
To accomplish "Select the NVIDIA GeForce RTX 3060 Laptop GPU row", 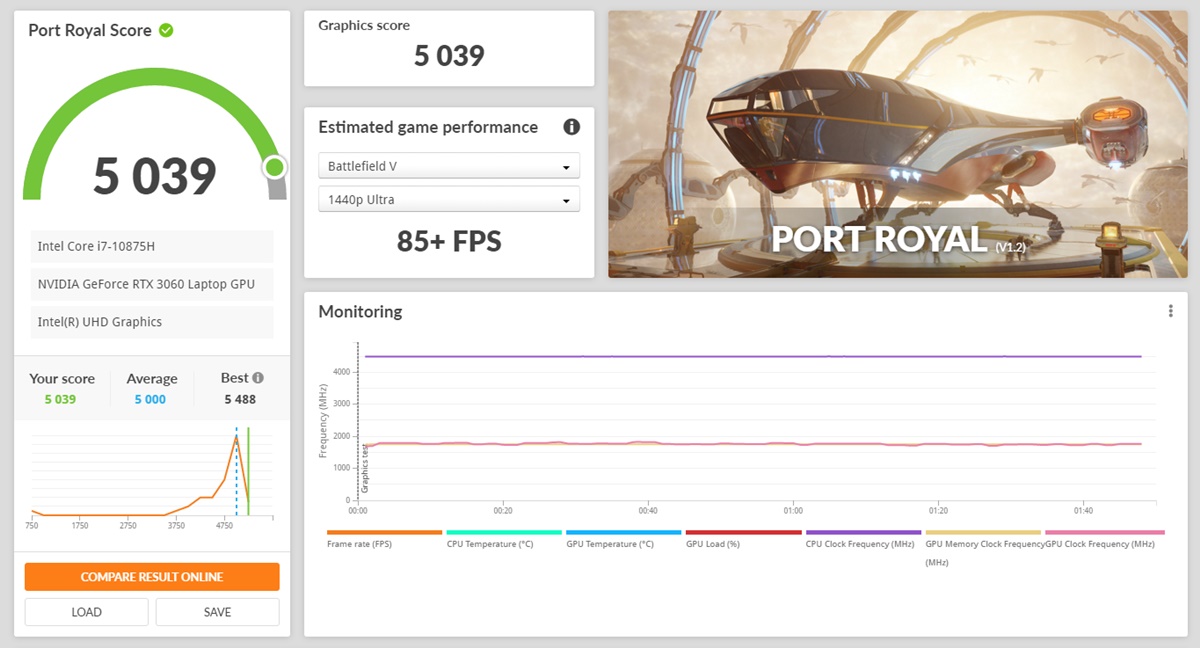I will coord(152,284).
